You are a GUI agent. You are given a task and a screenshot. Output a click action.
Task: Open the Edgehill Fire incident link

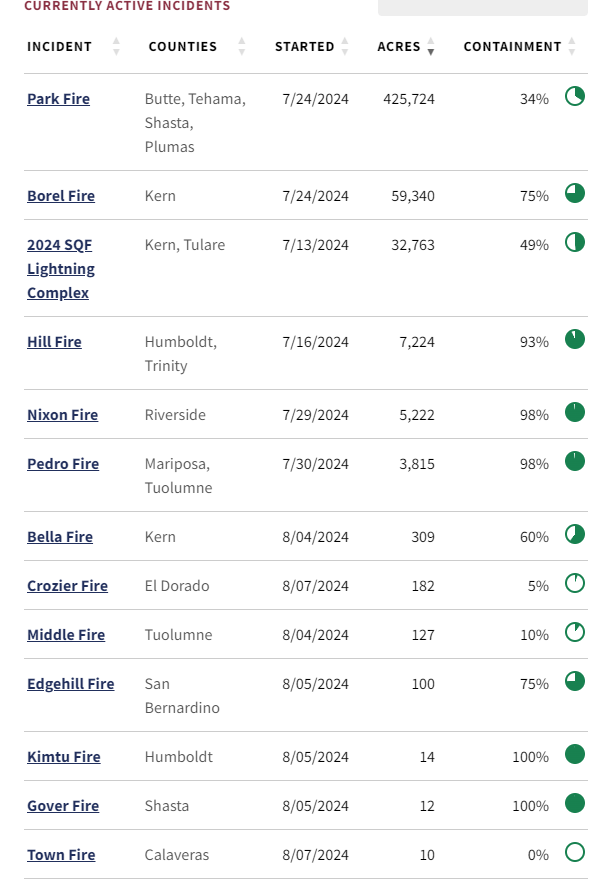click(x=70, y=684)
